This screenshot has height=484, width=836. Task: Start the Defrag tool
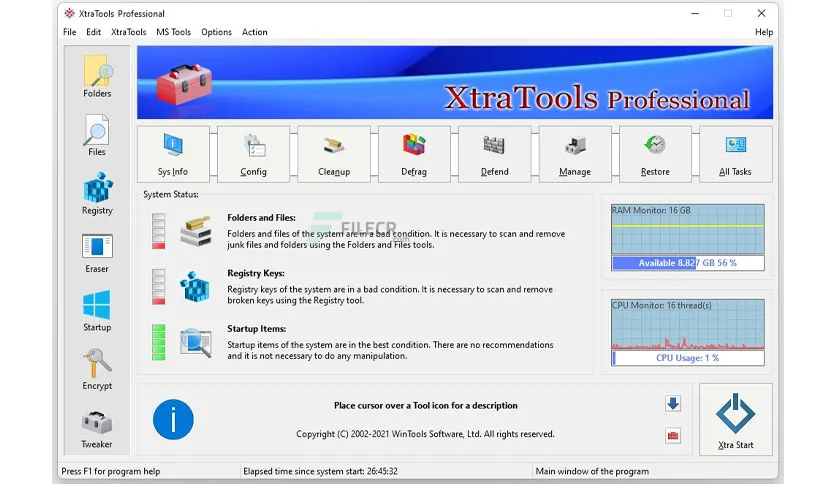click(414, 155)
